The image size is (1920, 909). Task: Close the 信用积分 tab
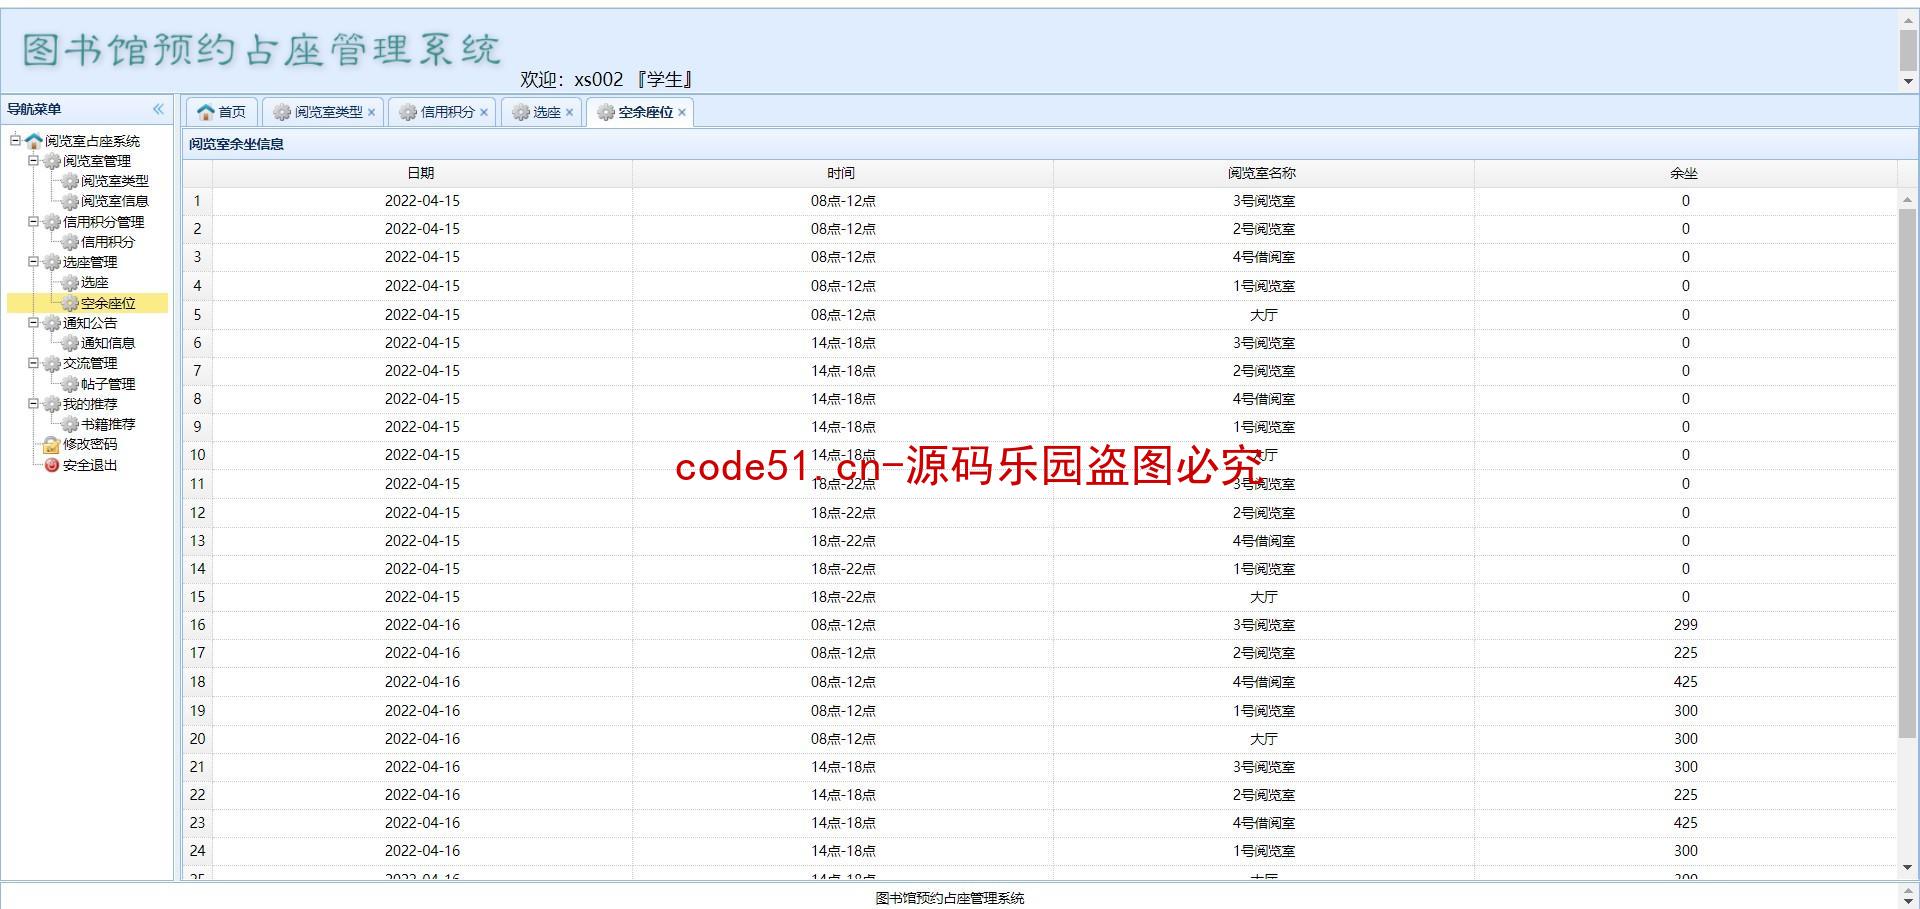click(484, 112)
